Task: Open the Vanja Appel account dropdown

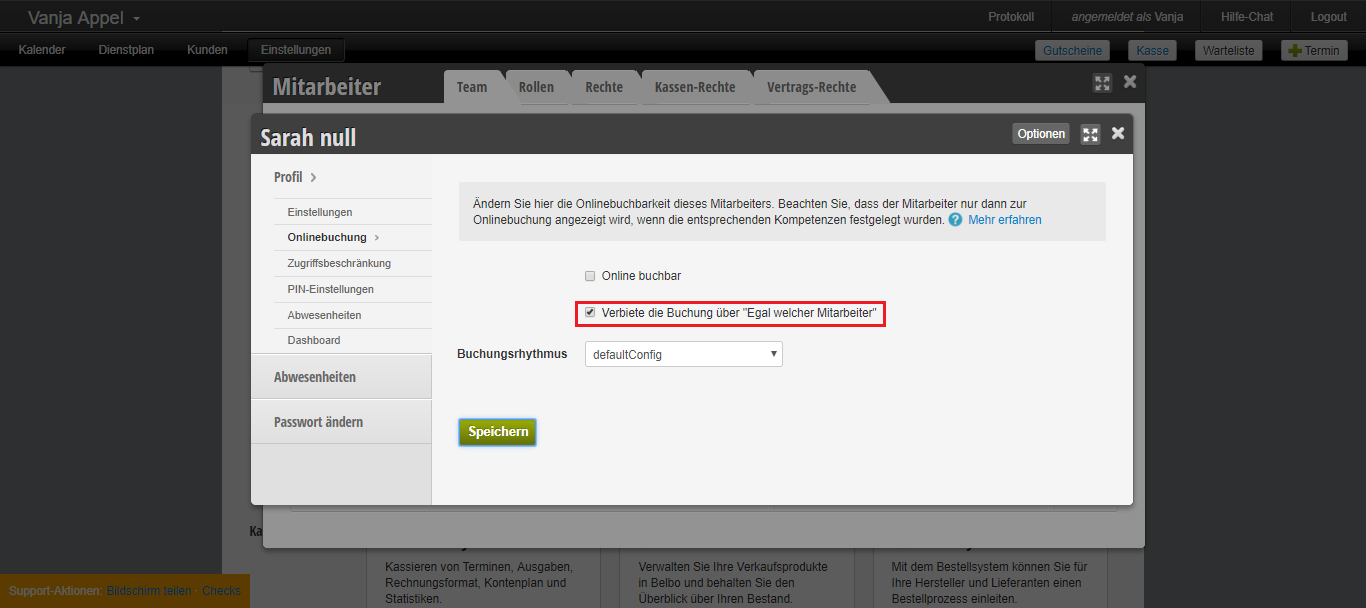Action: click(84, 18)
